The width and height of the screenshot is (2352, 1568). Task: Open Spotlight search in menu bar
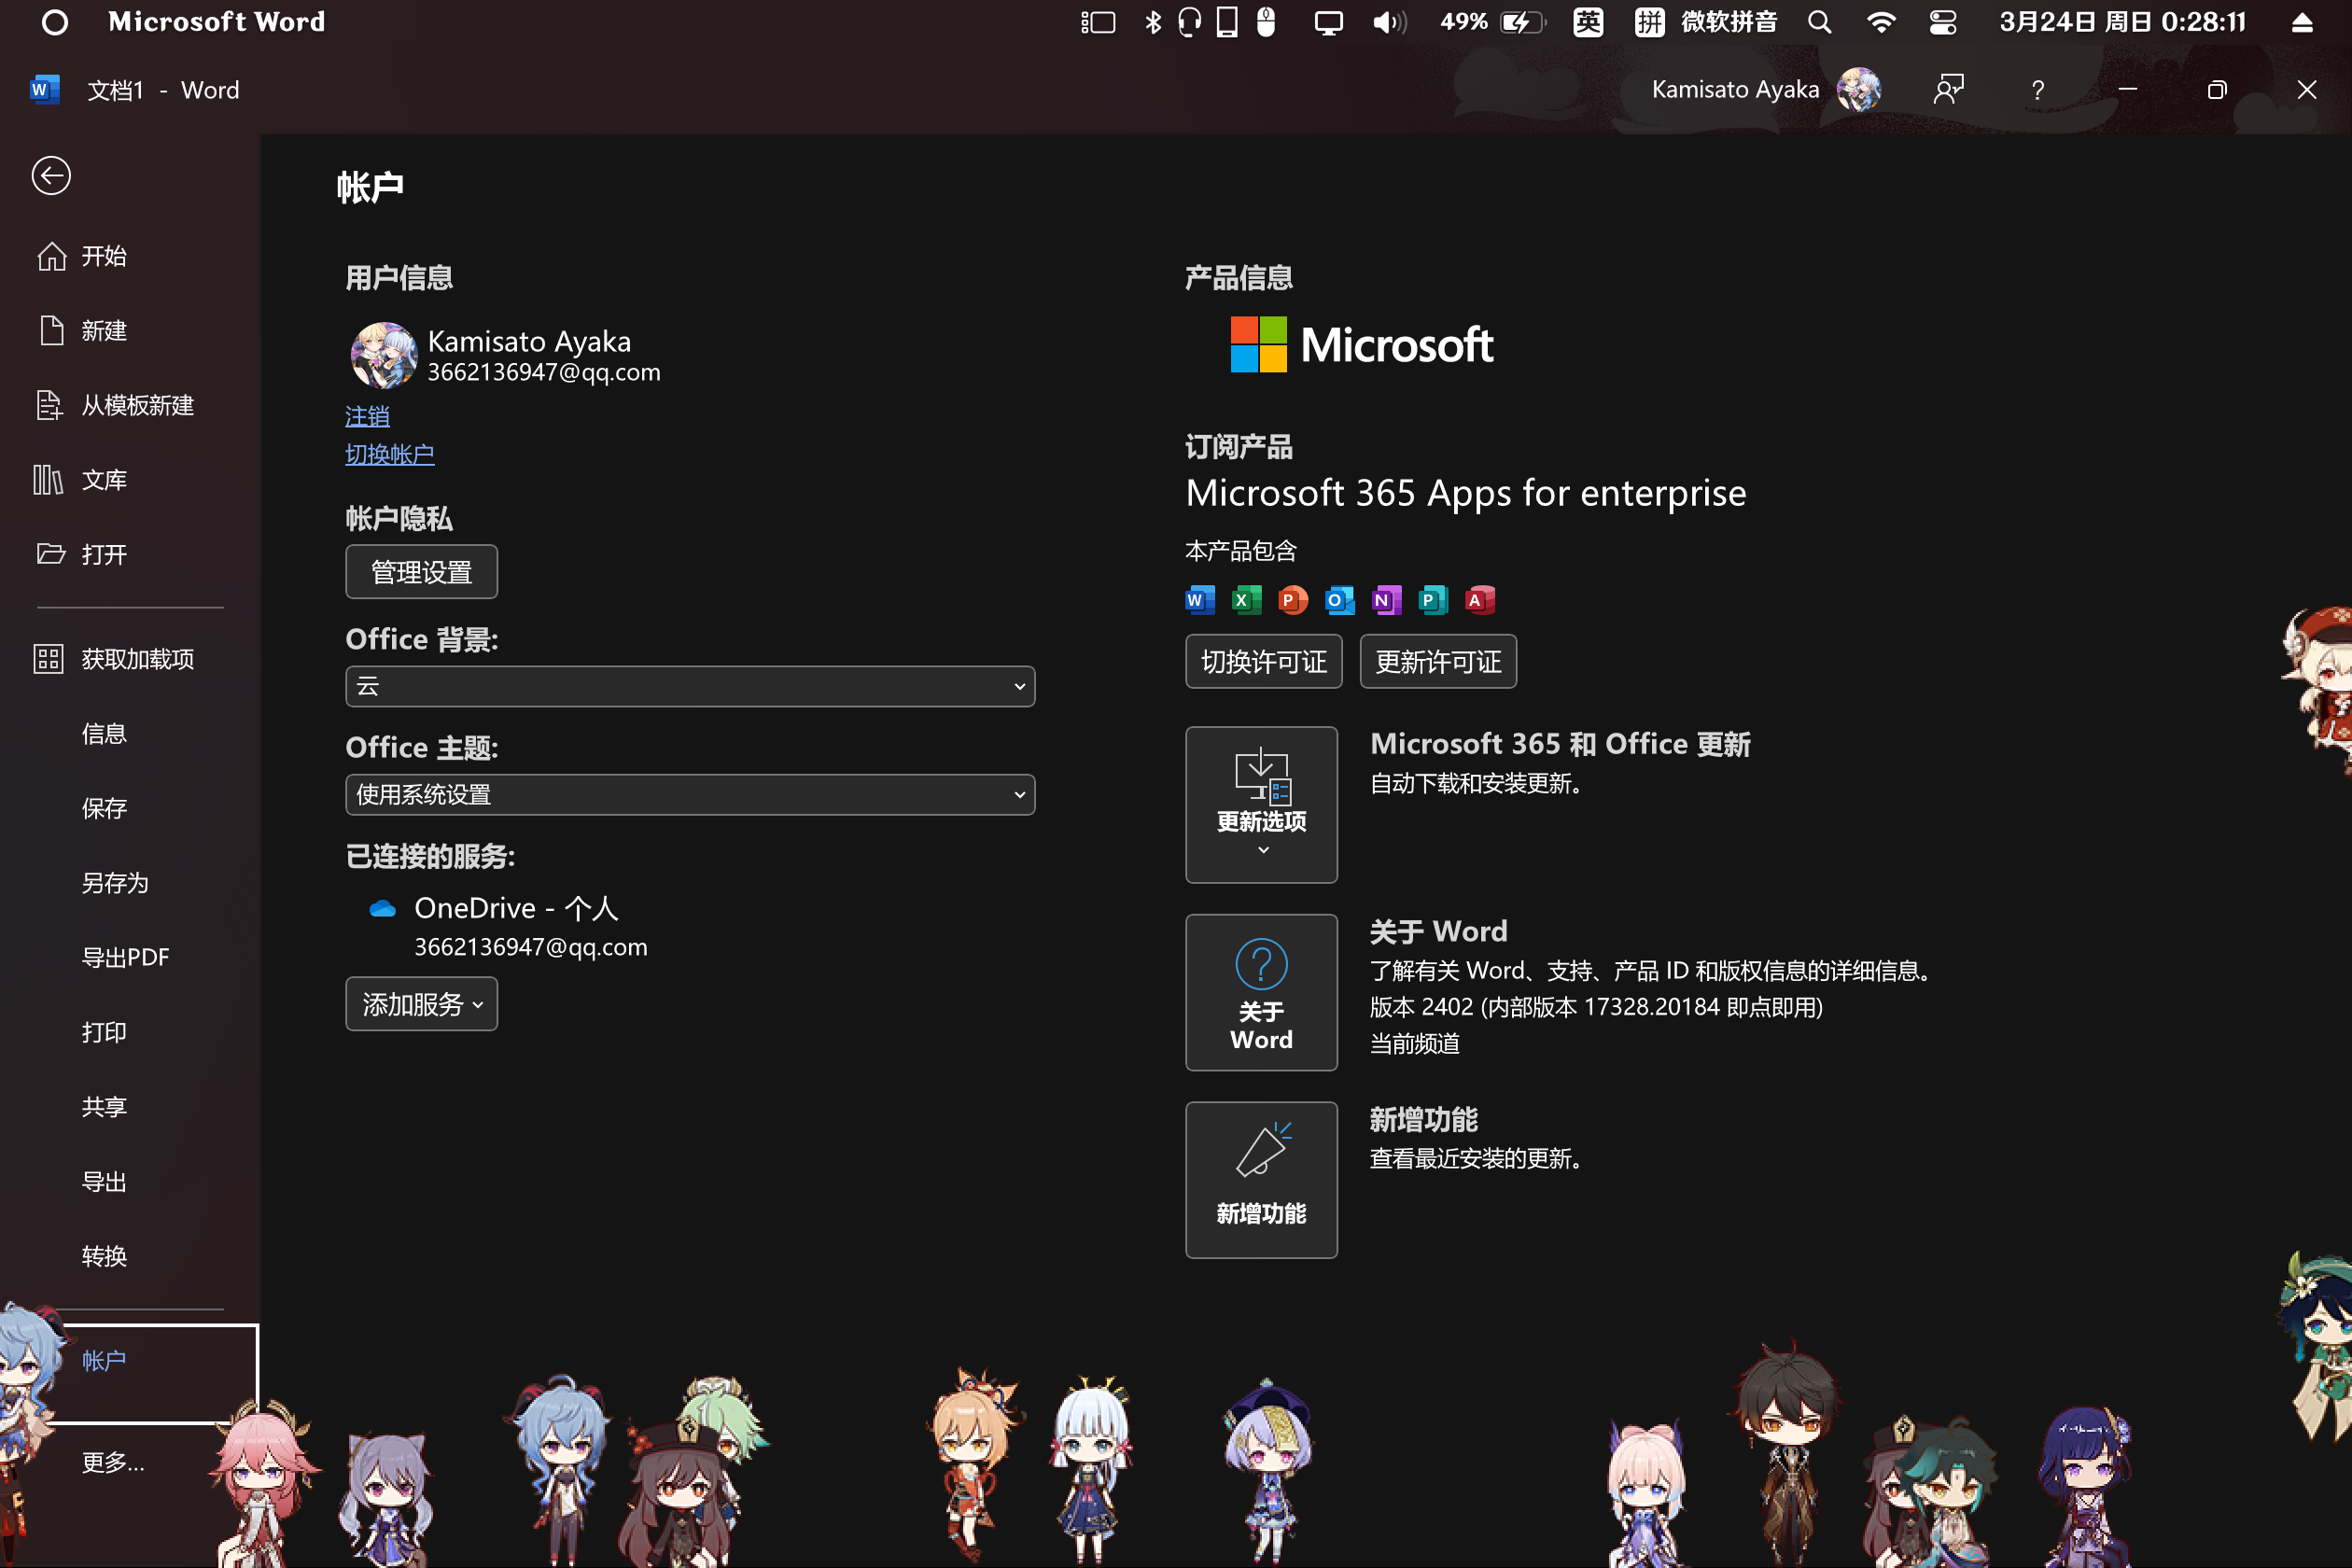1819,22
